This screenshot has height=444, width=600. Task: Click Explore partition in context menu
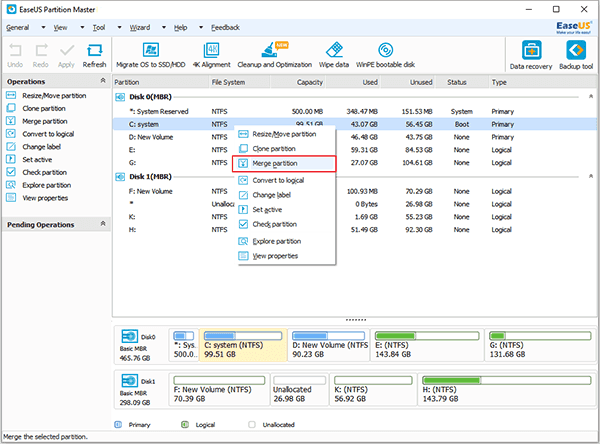coord(277,241)
